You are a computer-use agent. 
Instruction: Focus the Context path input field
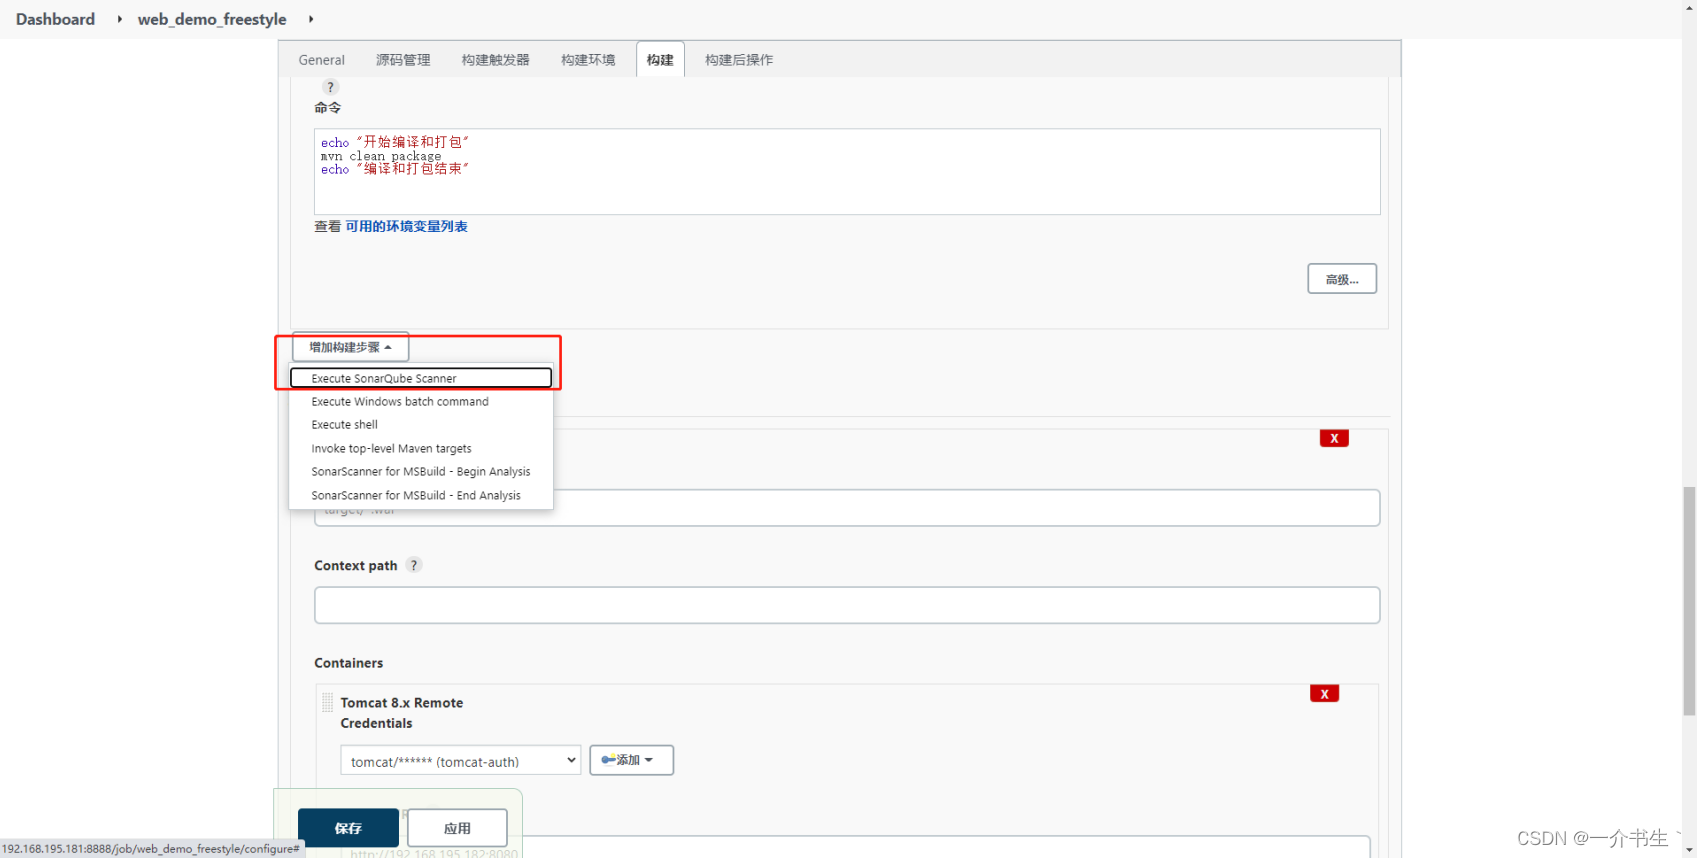pyautogui.click(x=847, y=605)
